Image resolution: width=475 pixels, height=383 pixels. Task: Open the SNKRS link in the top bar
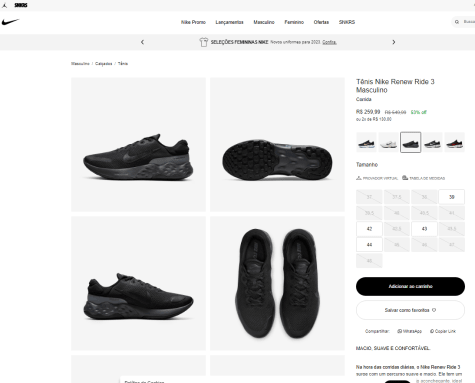click(x=21, y=5)
